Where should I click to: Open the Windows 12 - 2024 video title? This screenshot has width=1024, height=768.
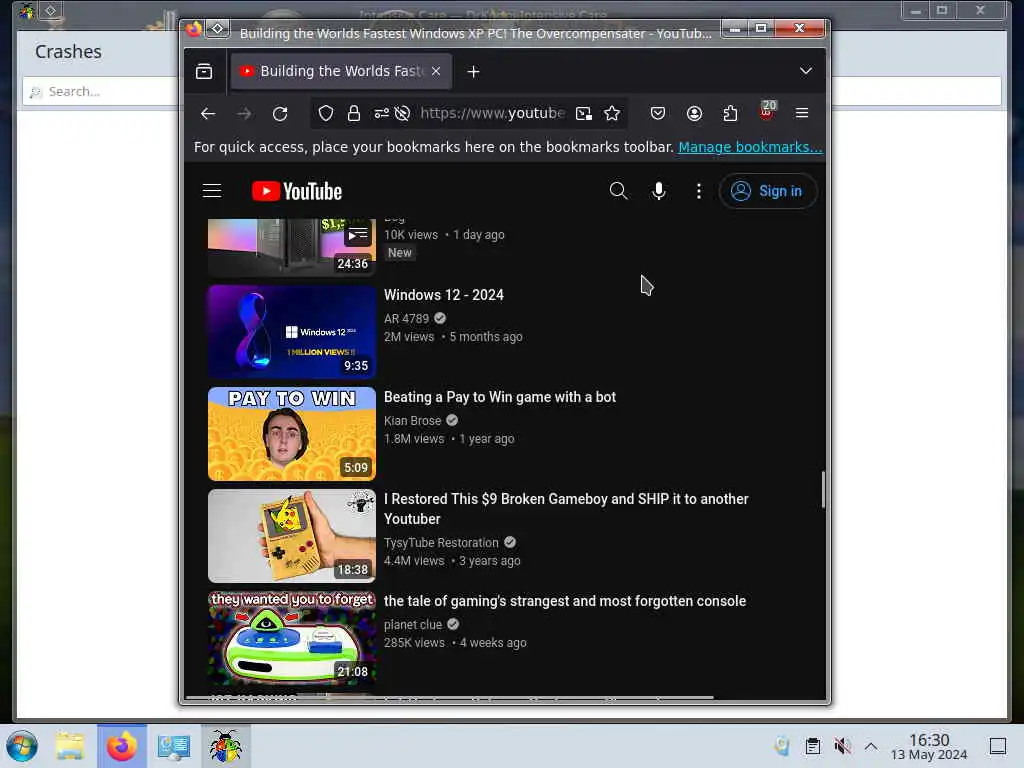(443, 295)
